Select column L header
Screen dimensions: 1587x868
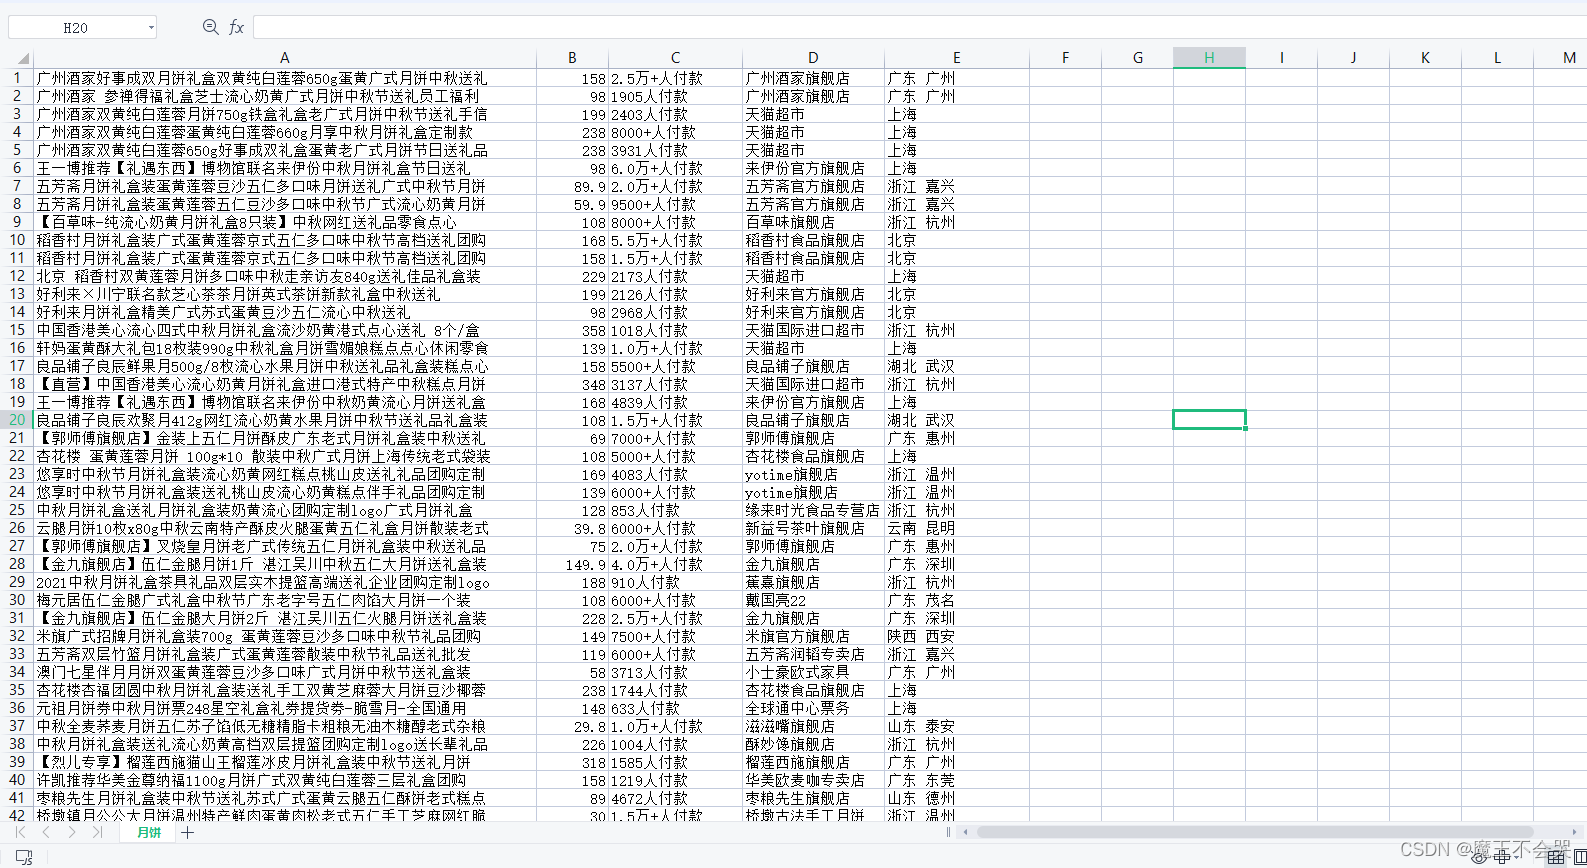tap(1497, 58)
